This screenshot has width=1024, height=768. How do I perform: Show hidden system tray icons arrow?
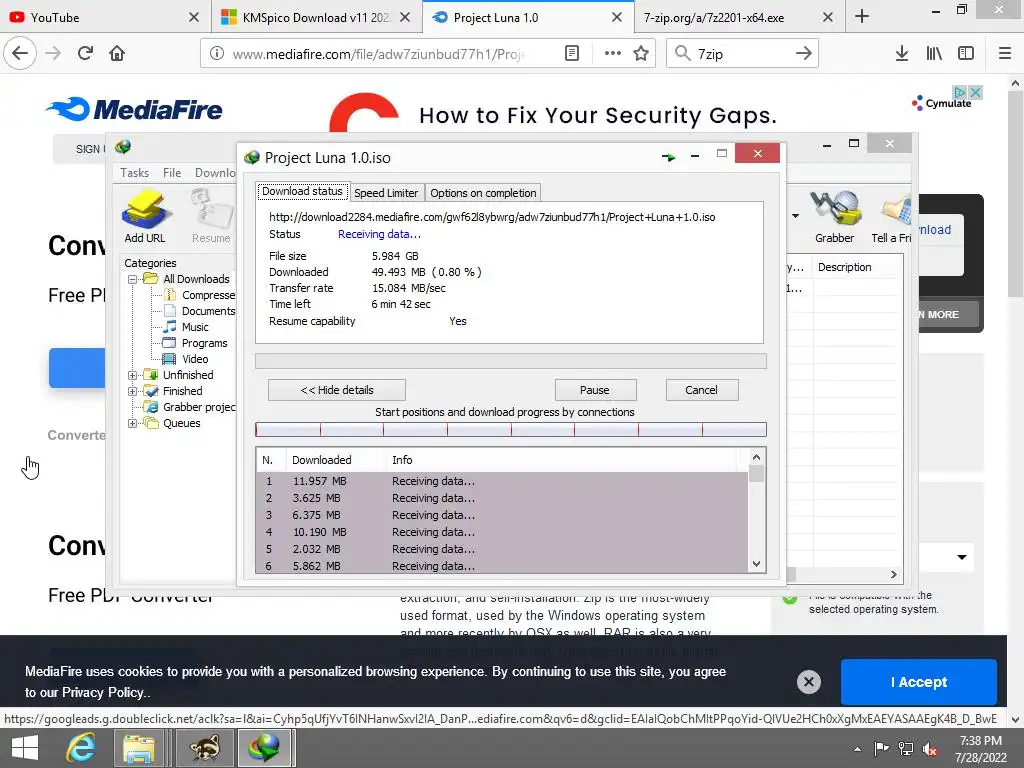[857, 749]
